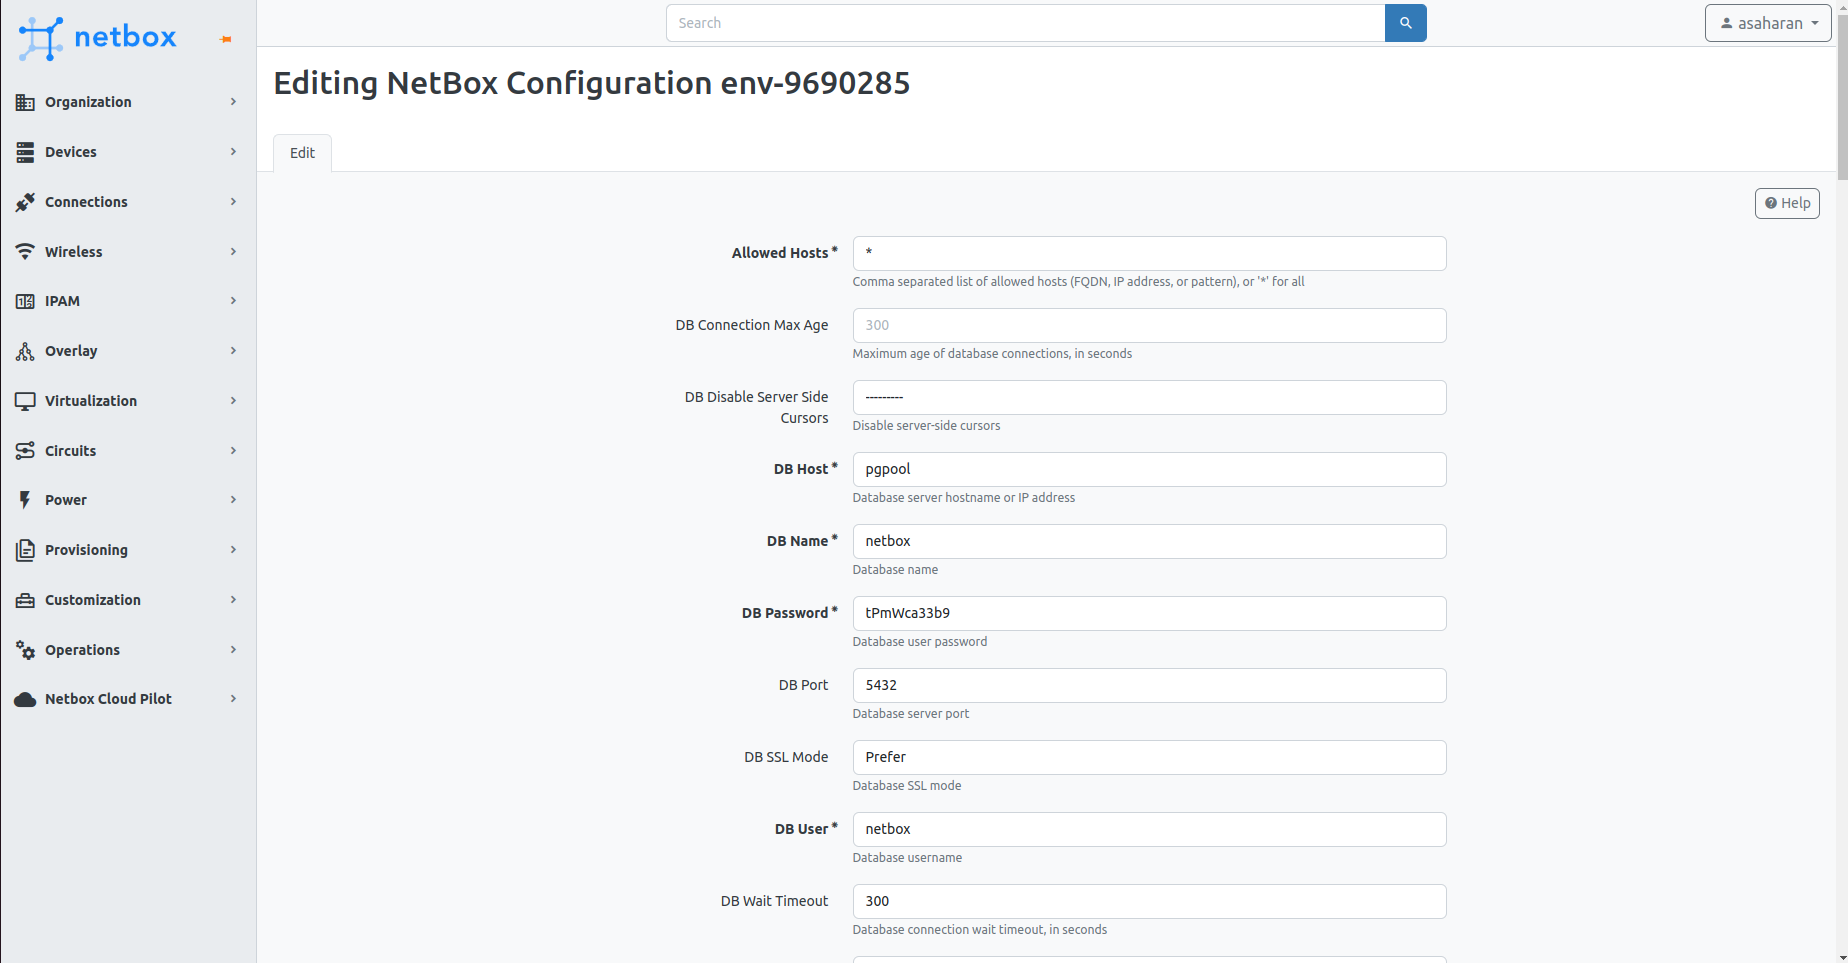Click the DB Connection Max Age field
1848x963 pixels.
coord(1149,325)
